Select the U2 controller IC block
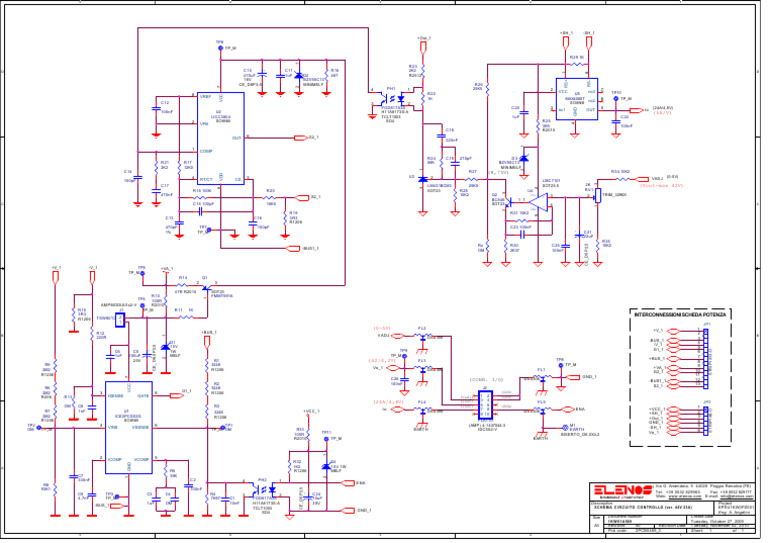The image size is (768, 543). click(220, 139)
